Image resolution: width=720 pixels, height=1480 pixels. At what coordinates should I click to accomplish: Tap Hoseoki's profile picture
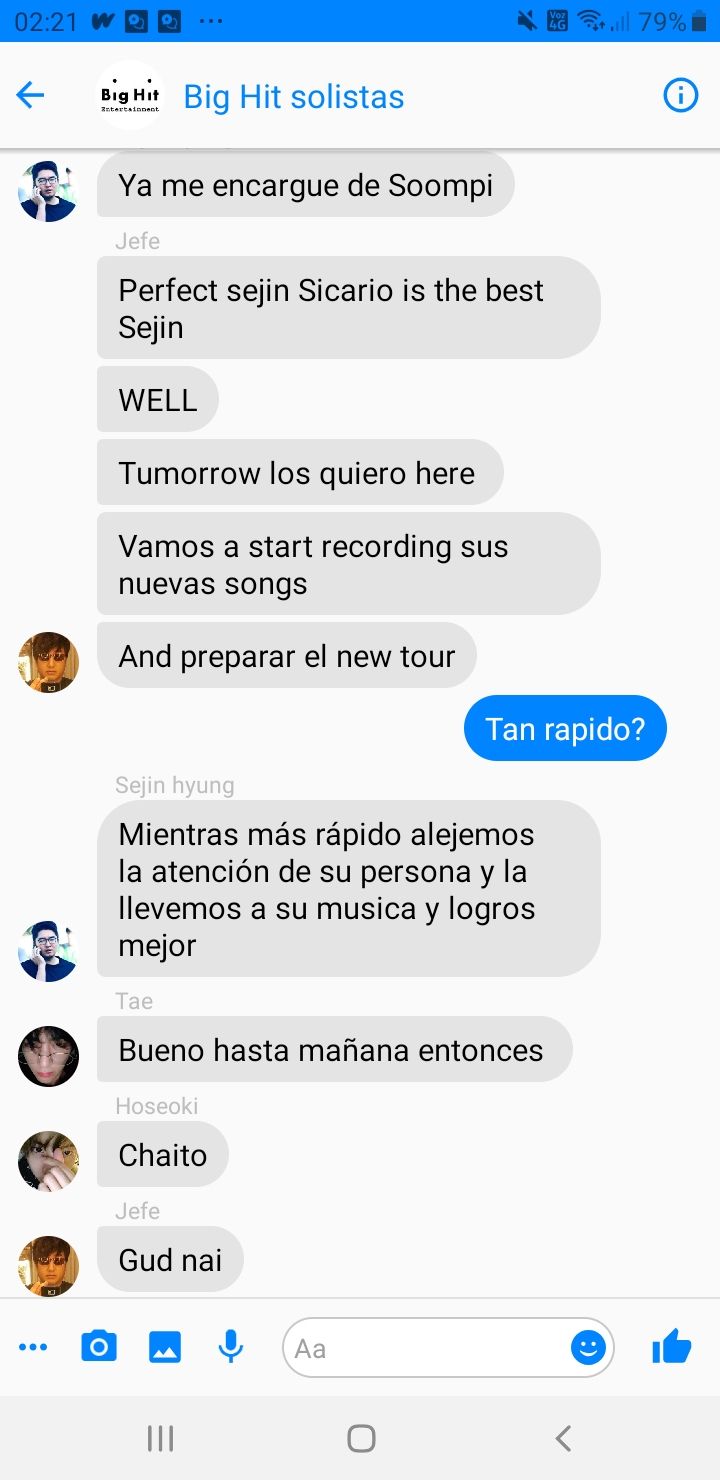(x=48, y=1161)
